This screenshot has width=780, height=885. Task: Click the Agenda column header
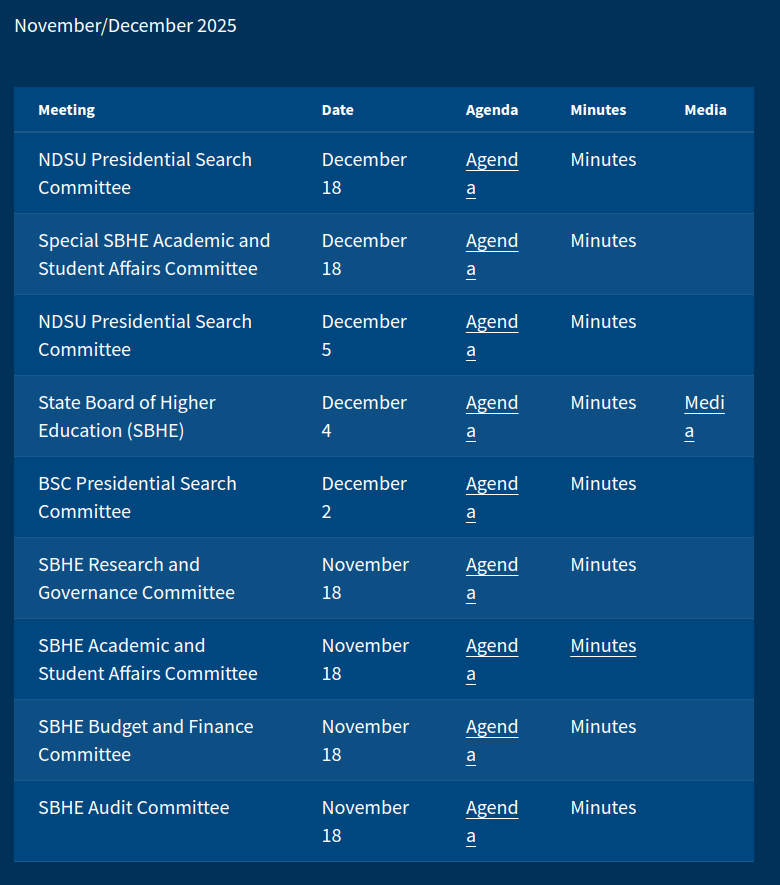491,110
